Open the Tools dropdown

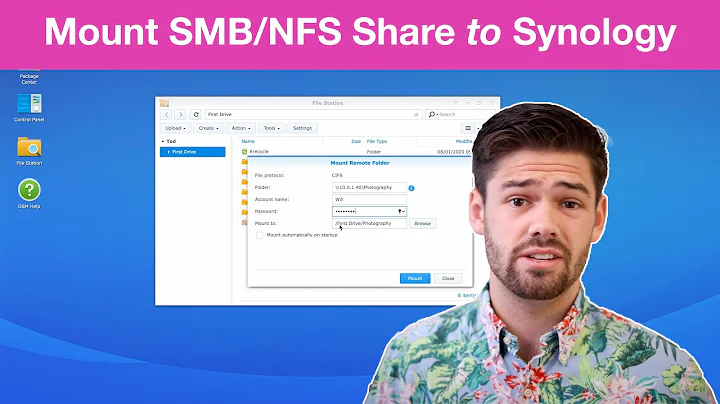pos(271,128)
